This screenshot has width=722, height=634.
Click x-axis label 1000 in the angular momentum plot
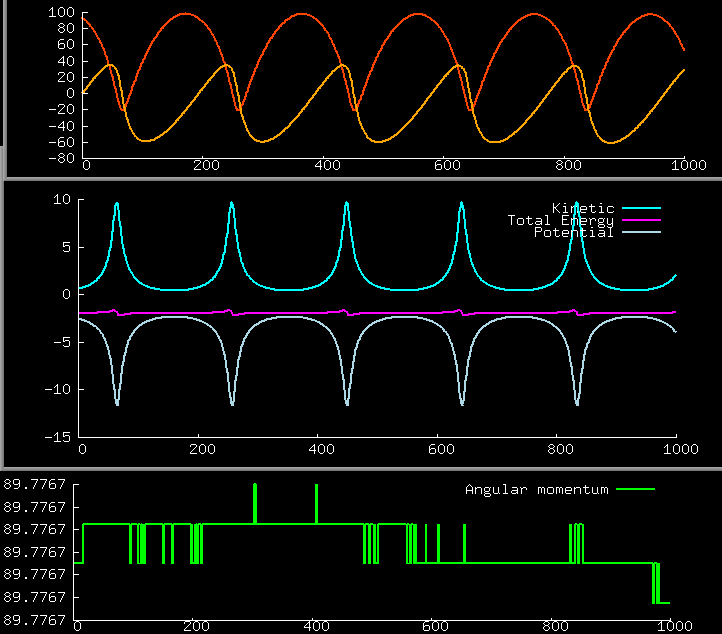[x=675, y=627]
